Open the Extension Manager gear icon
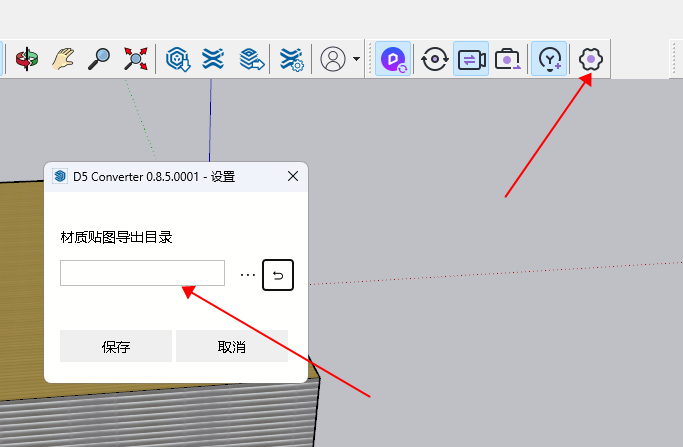Viewport: 683px width, 447px height. (x=291, y=59)
